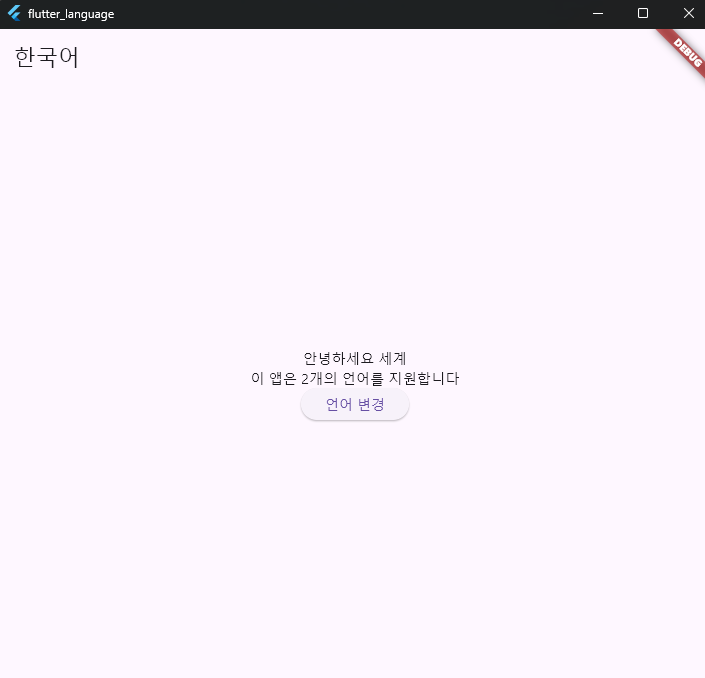705x678 pixels.
Task: Click empty app bar space right of 한국어
Action: coord(350,58)
